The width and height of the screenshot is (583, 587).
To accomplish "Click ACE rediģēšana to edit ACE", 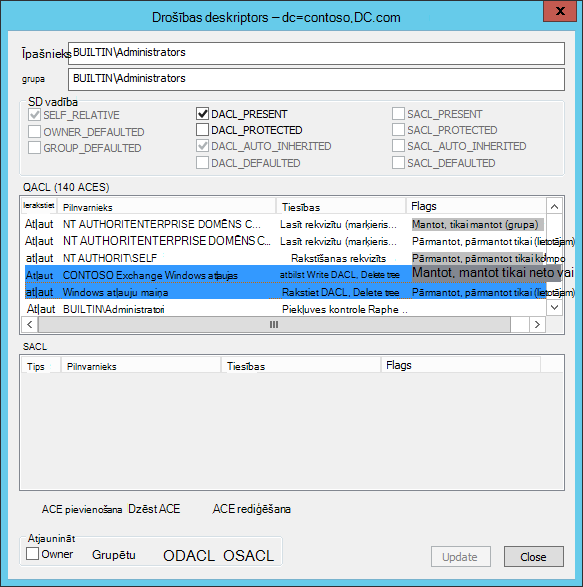I will pyautogui.click(x=251, y=509).
